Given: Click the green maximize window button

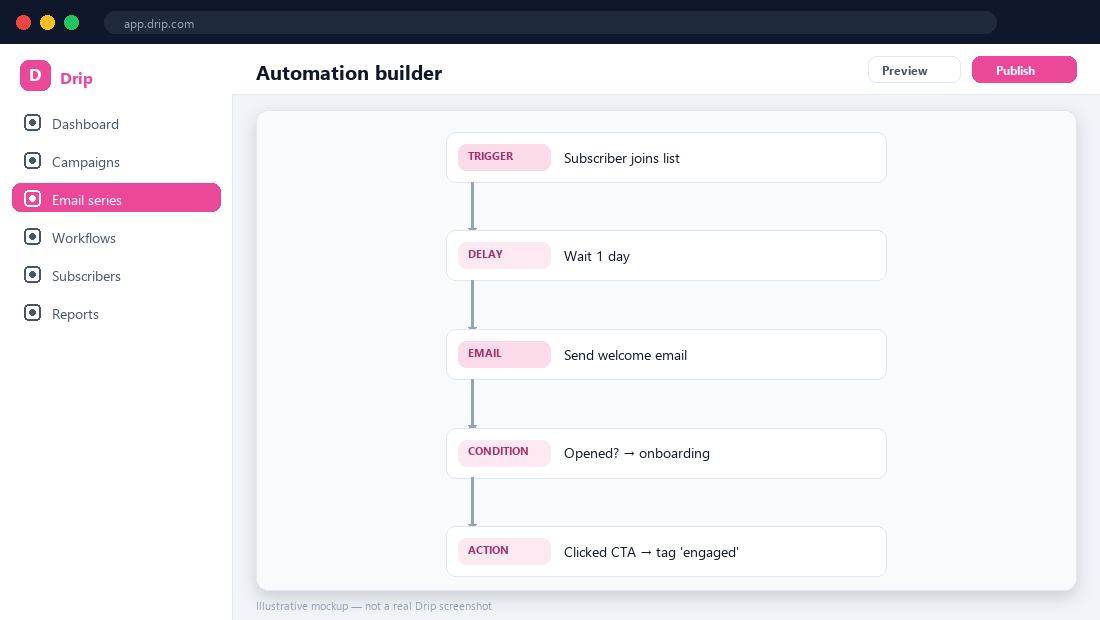Looking at the screenshot, I should [x=72, y=22].
